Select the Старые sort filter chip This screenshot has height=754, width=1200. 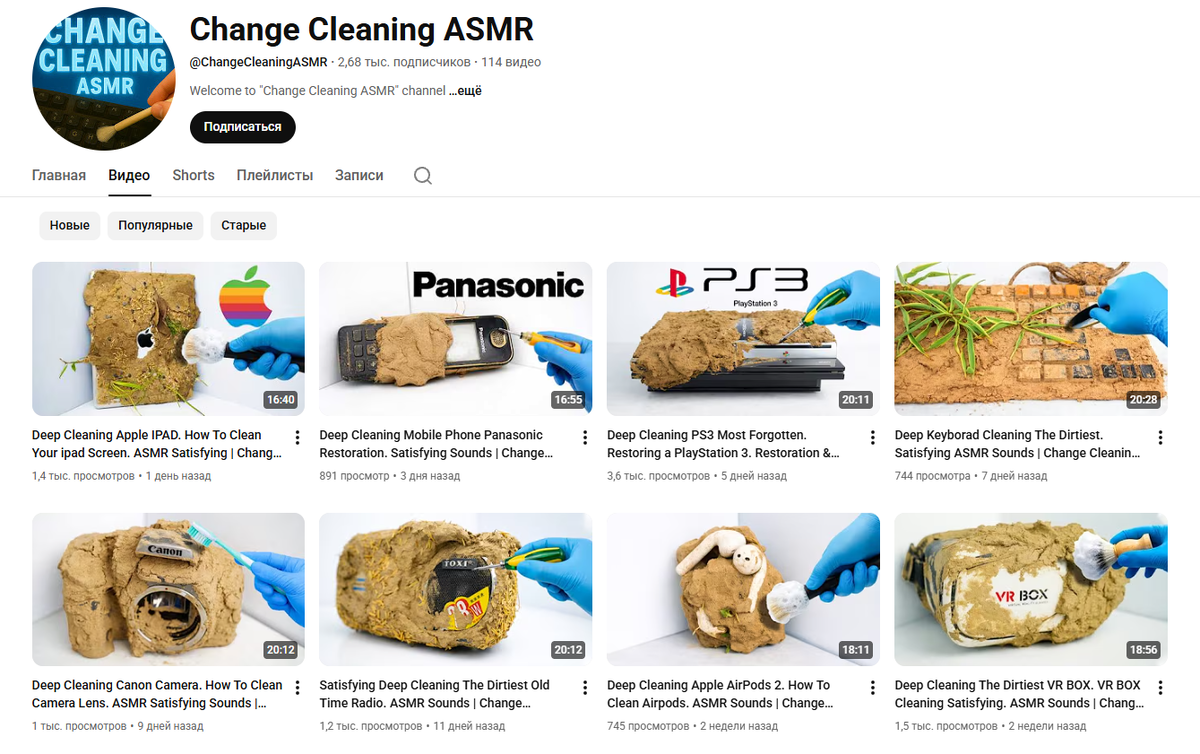tap(244, 225)
